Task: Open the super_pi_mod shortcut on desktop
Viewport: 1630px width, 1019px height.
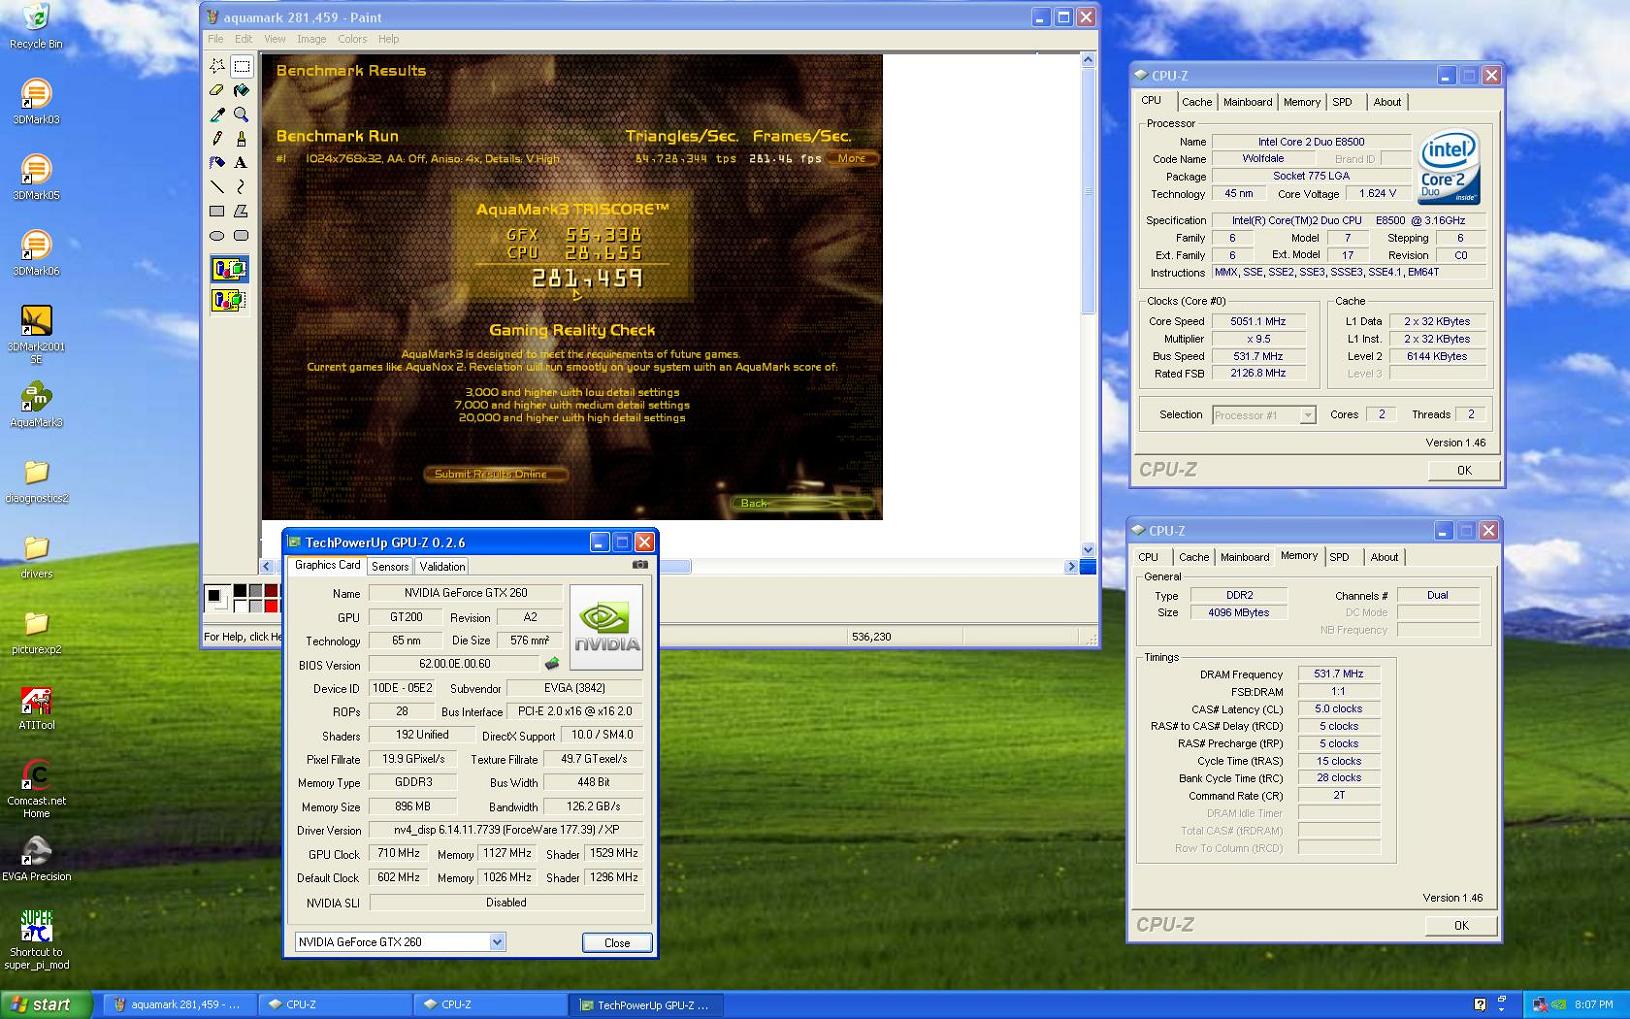Action: pyautogui.click(x=36, y=940)
